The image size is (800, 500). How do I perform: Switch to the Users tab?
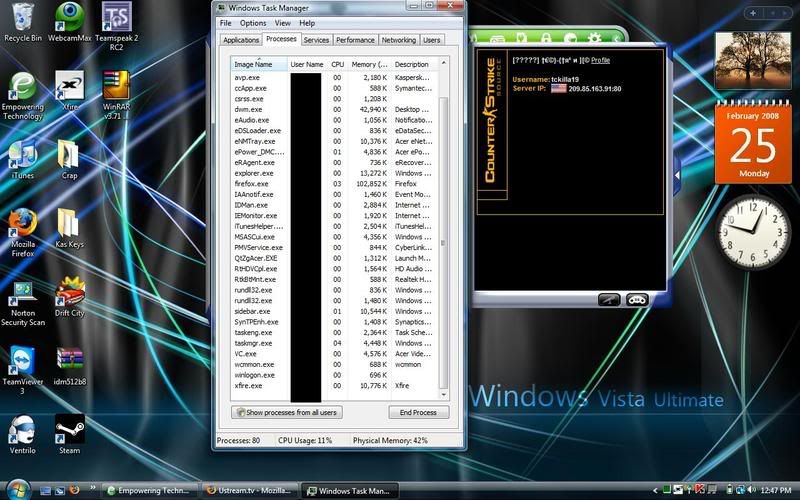[432, 40]
